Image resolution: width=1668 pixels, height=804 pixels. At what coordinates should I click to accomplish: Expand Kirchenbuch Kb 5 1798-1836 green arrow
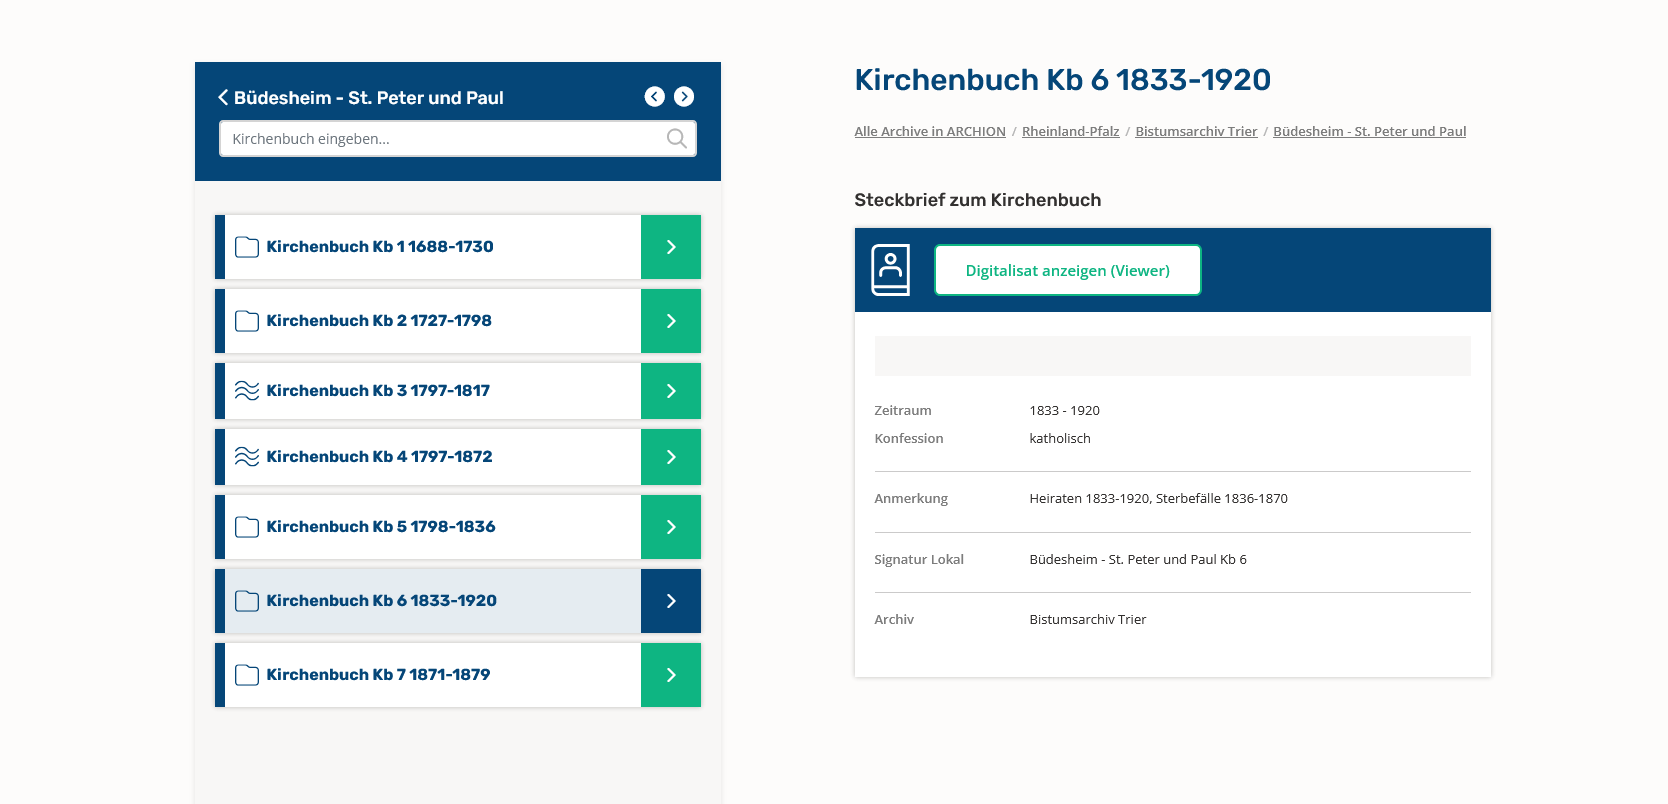point(670,527)
